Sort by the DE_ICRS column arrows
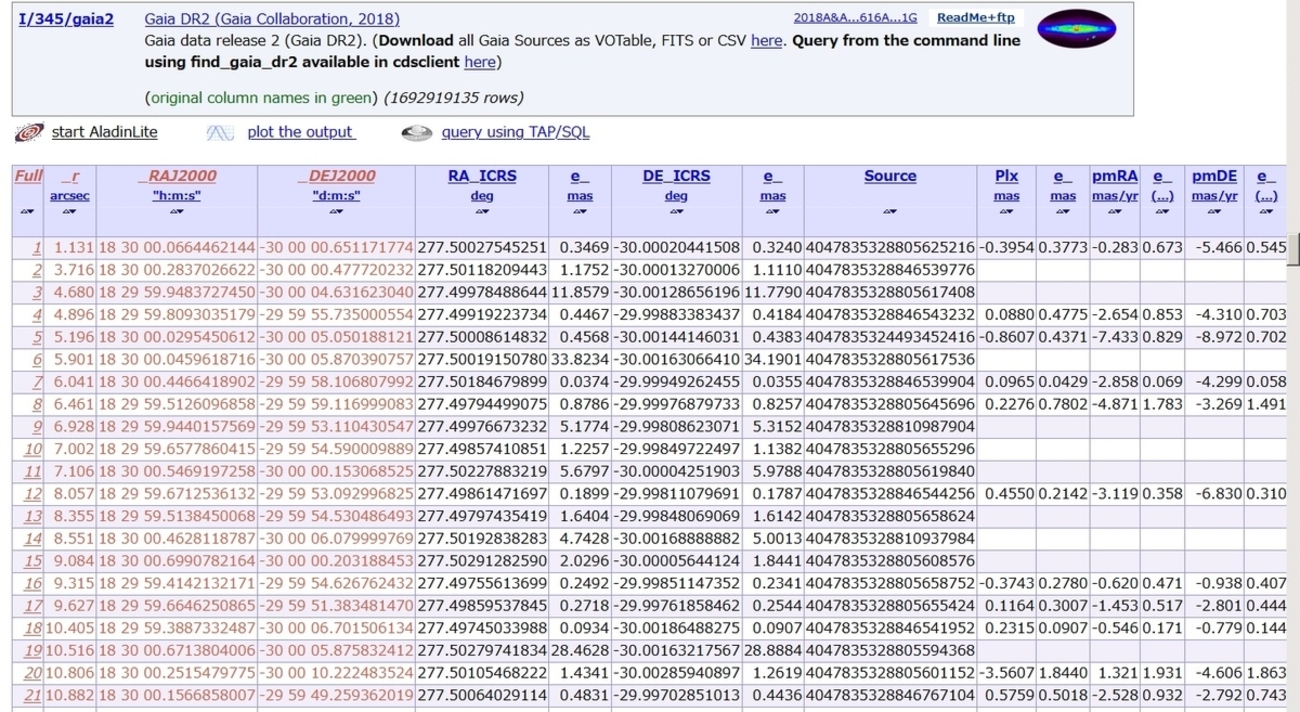1300x712 pixels. 676,212
